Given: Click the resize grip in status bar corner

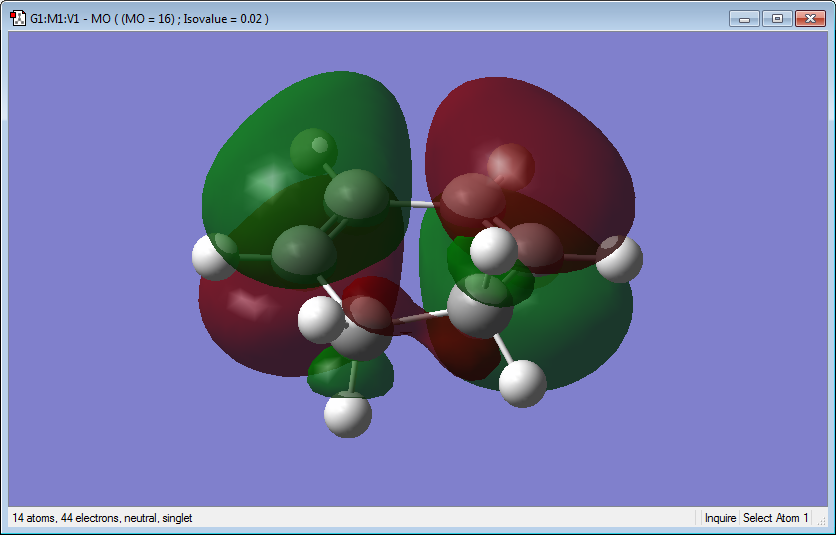Looking at the screenshot, I should coord(822,520).
